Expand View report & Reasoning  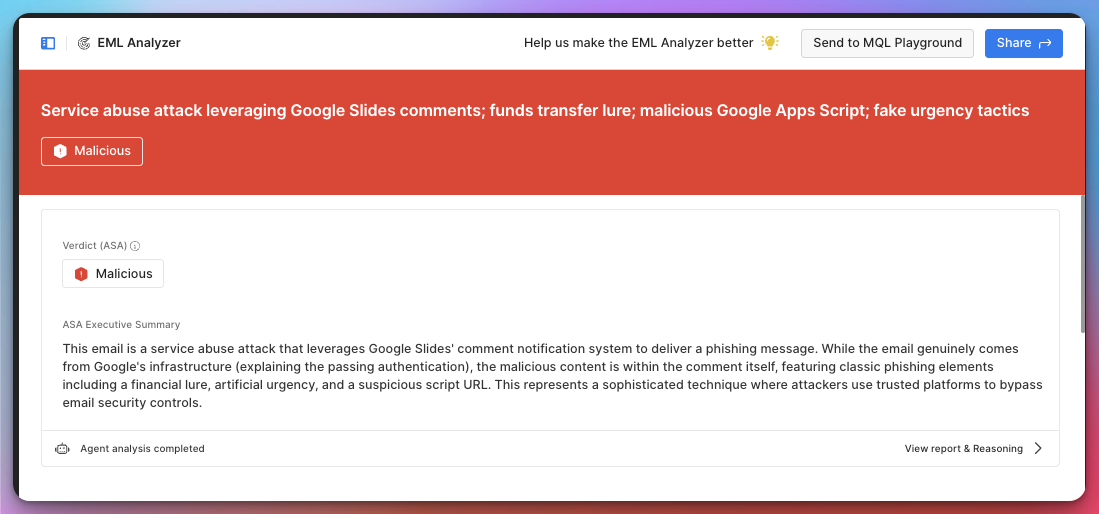pos(974,449)
